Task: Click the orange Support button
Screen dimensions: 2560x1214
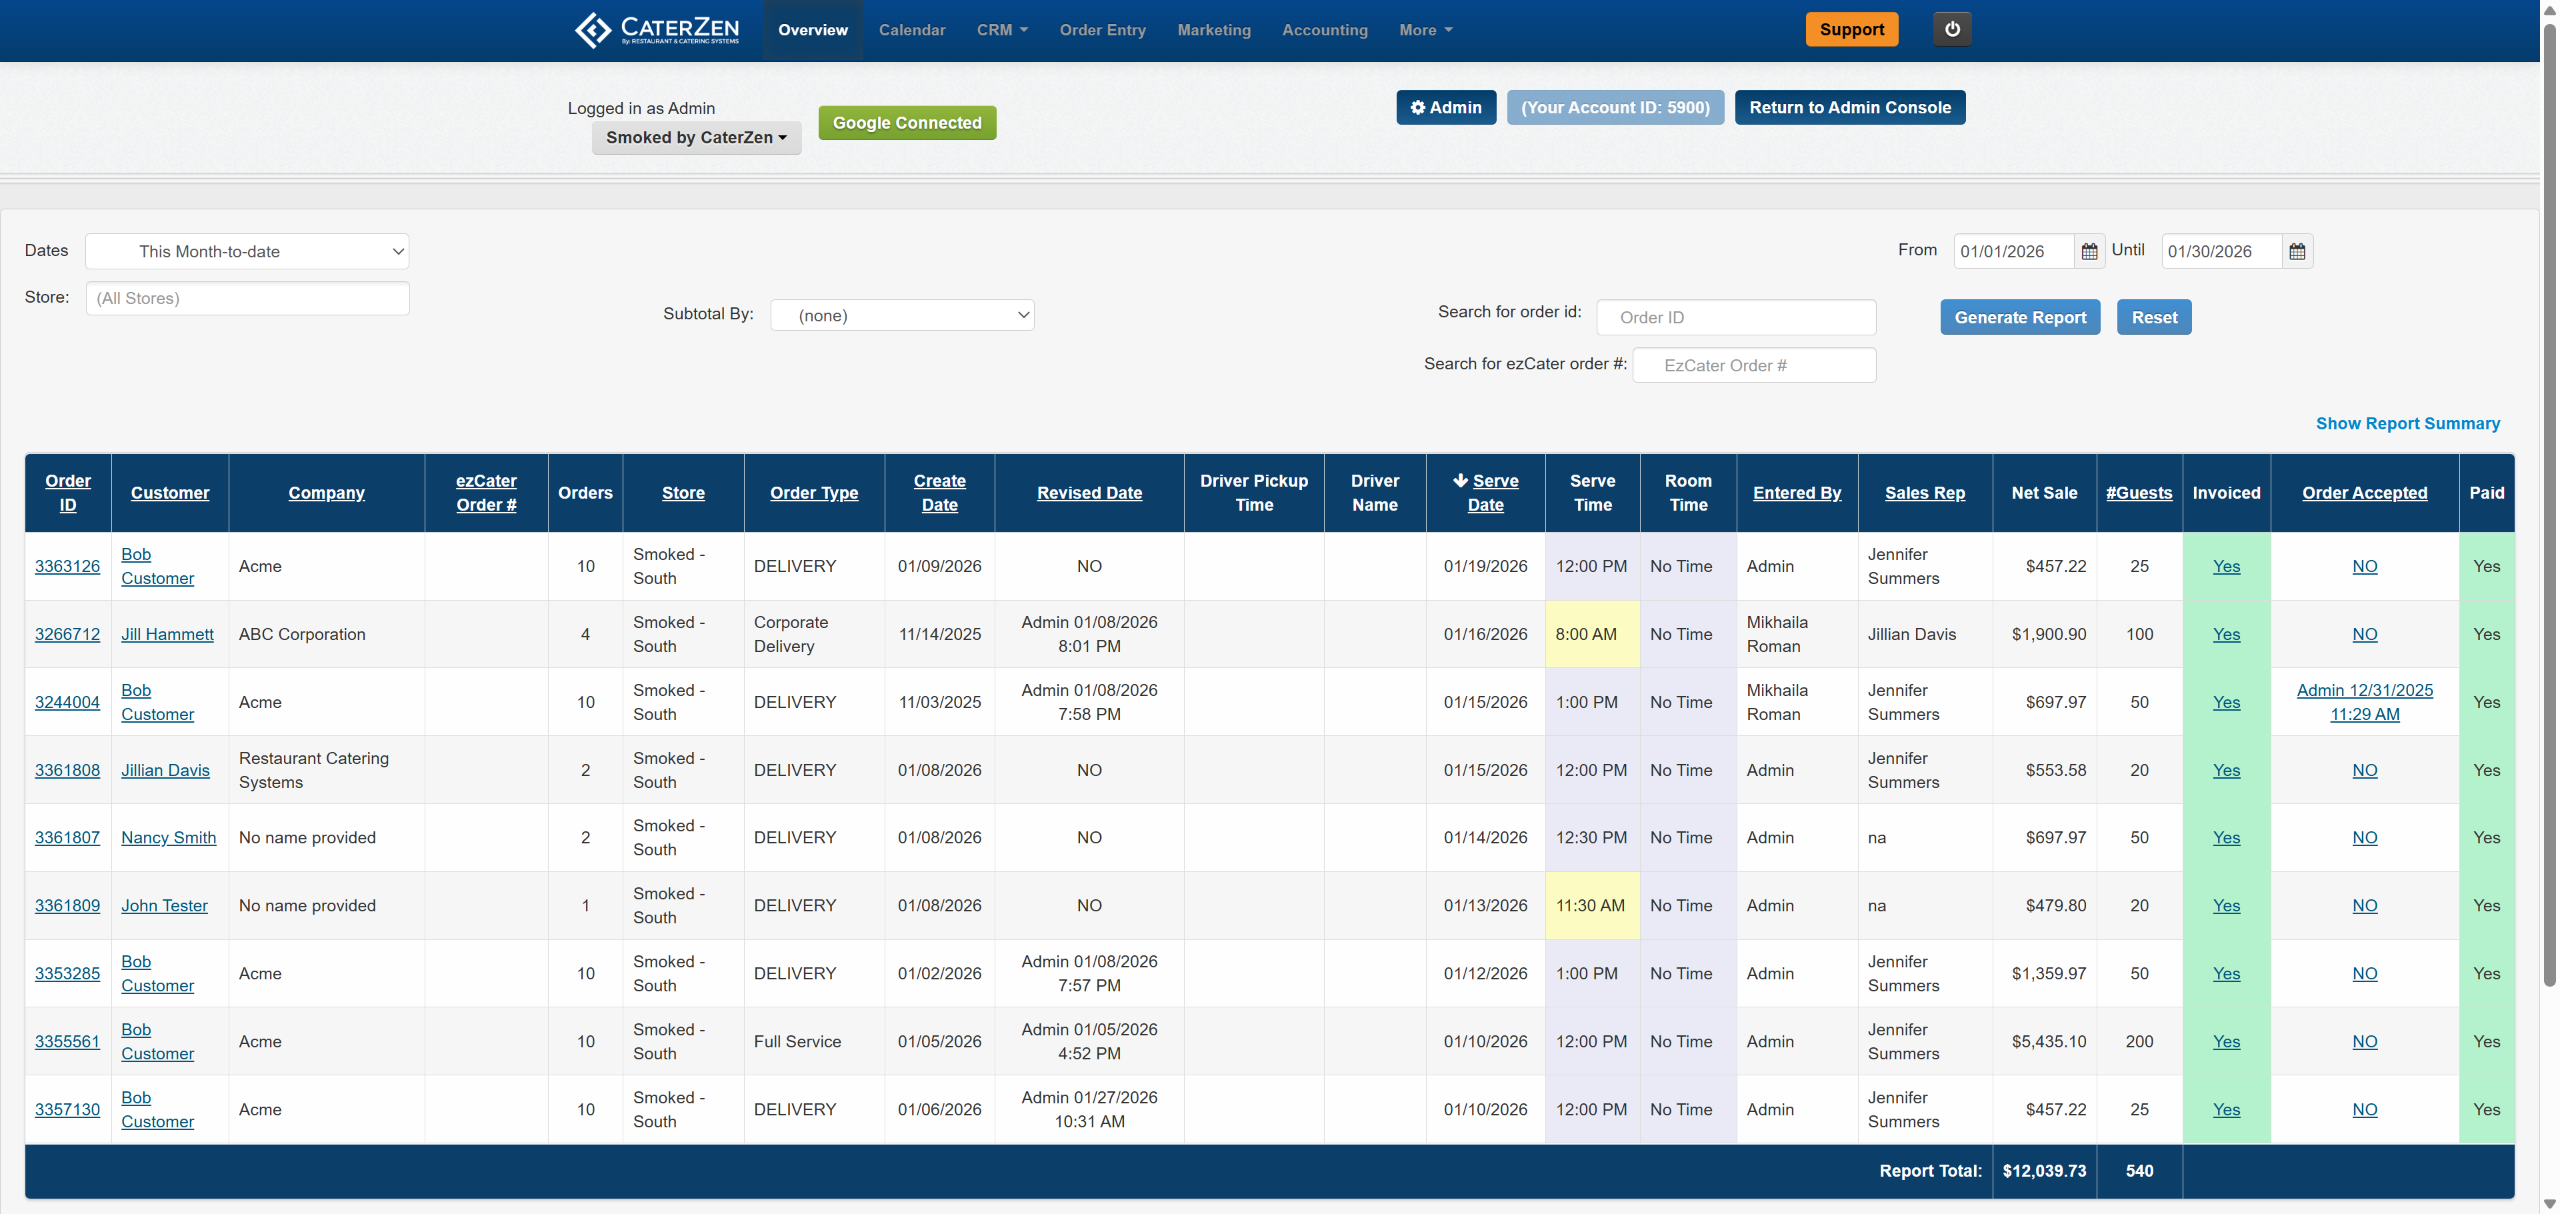Action: click(x=1851, y=29)
